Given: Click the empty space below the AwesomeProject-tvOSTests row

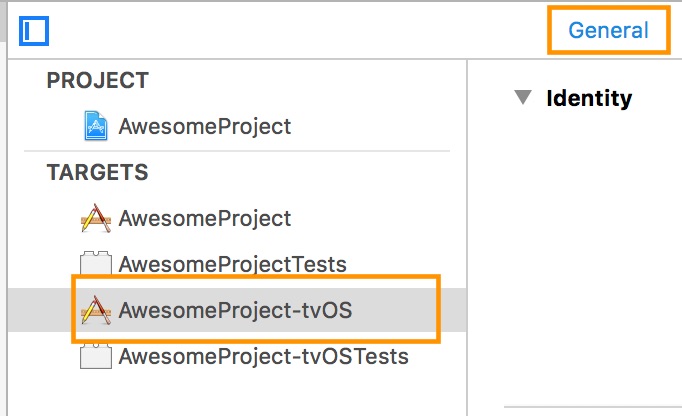Looking at the screenshot, I should [240, 393].
